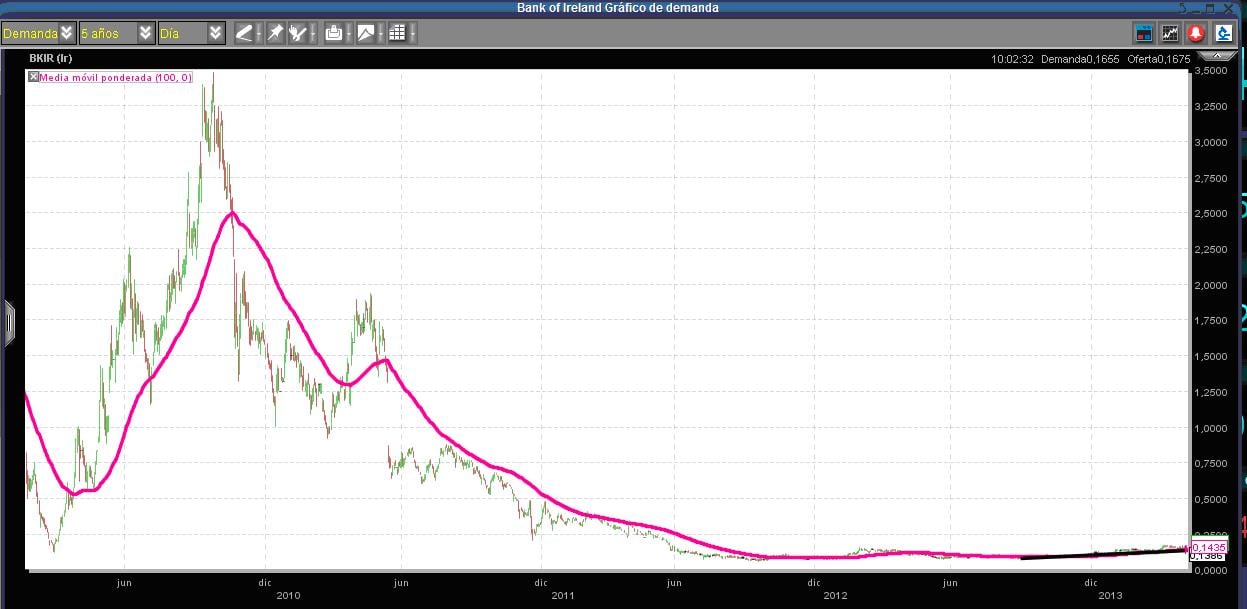Remove the Media móvil ponderada indicator
This screenshot has height=609, width=1247.
point(33,76)
